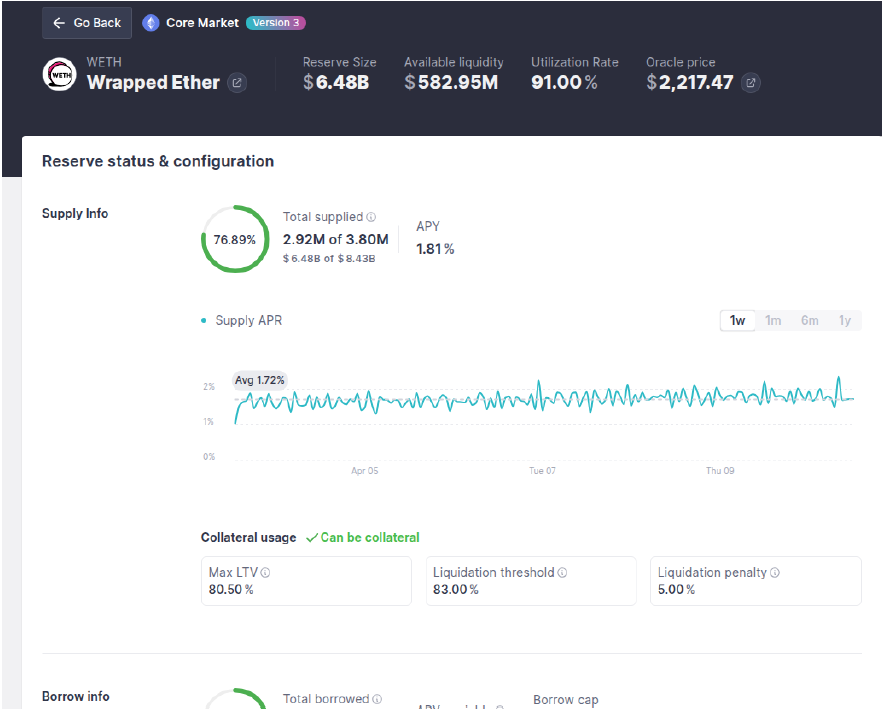The width and height of the screenshot is (884, 709).
Task: Click Max LTV info icon
Action: pos(265,573)
